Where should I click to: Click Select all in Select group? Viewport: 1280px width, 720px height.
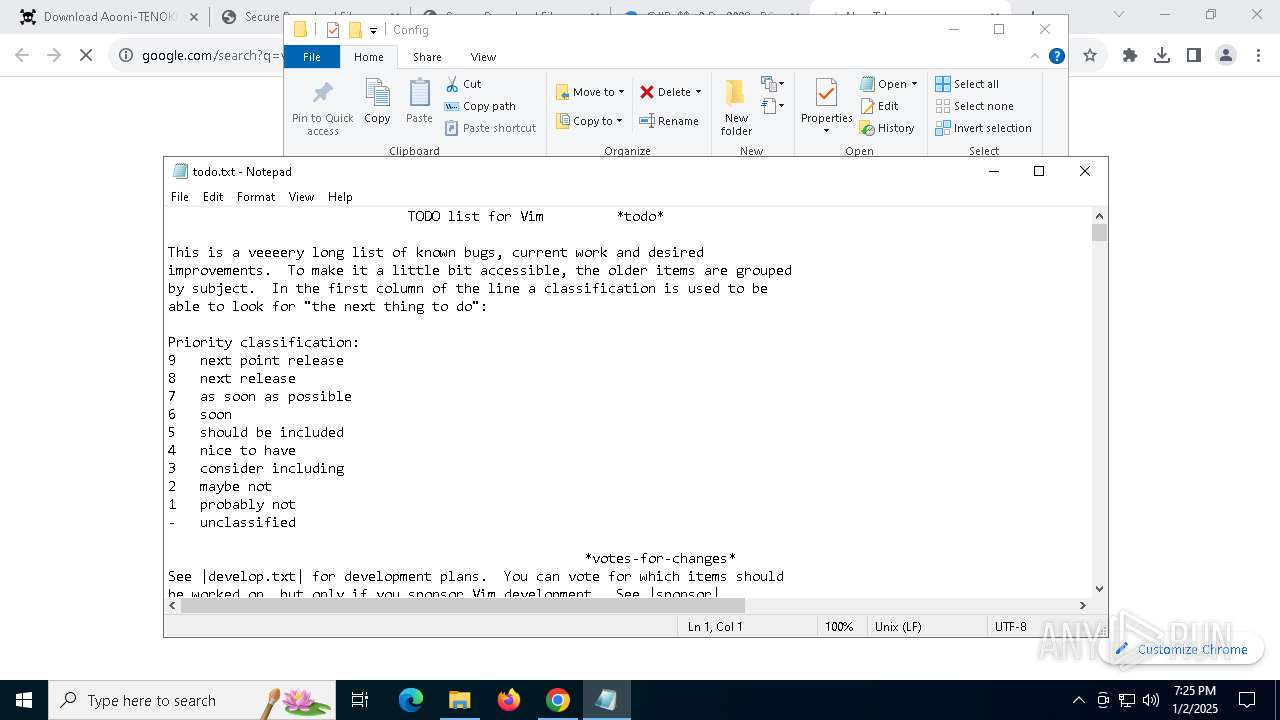[967, 84]
